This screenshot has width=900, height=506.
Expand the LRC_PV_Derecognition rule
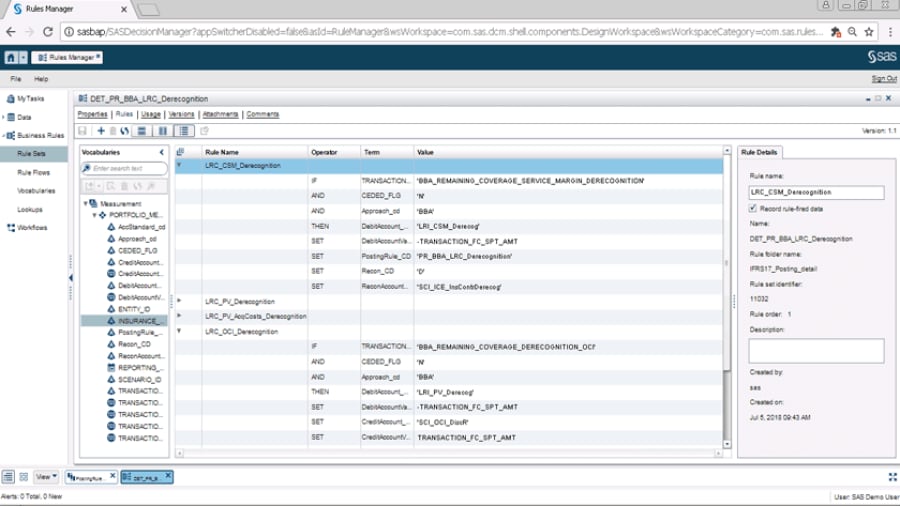(179, 301)
